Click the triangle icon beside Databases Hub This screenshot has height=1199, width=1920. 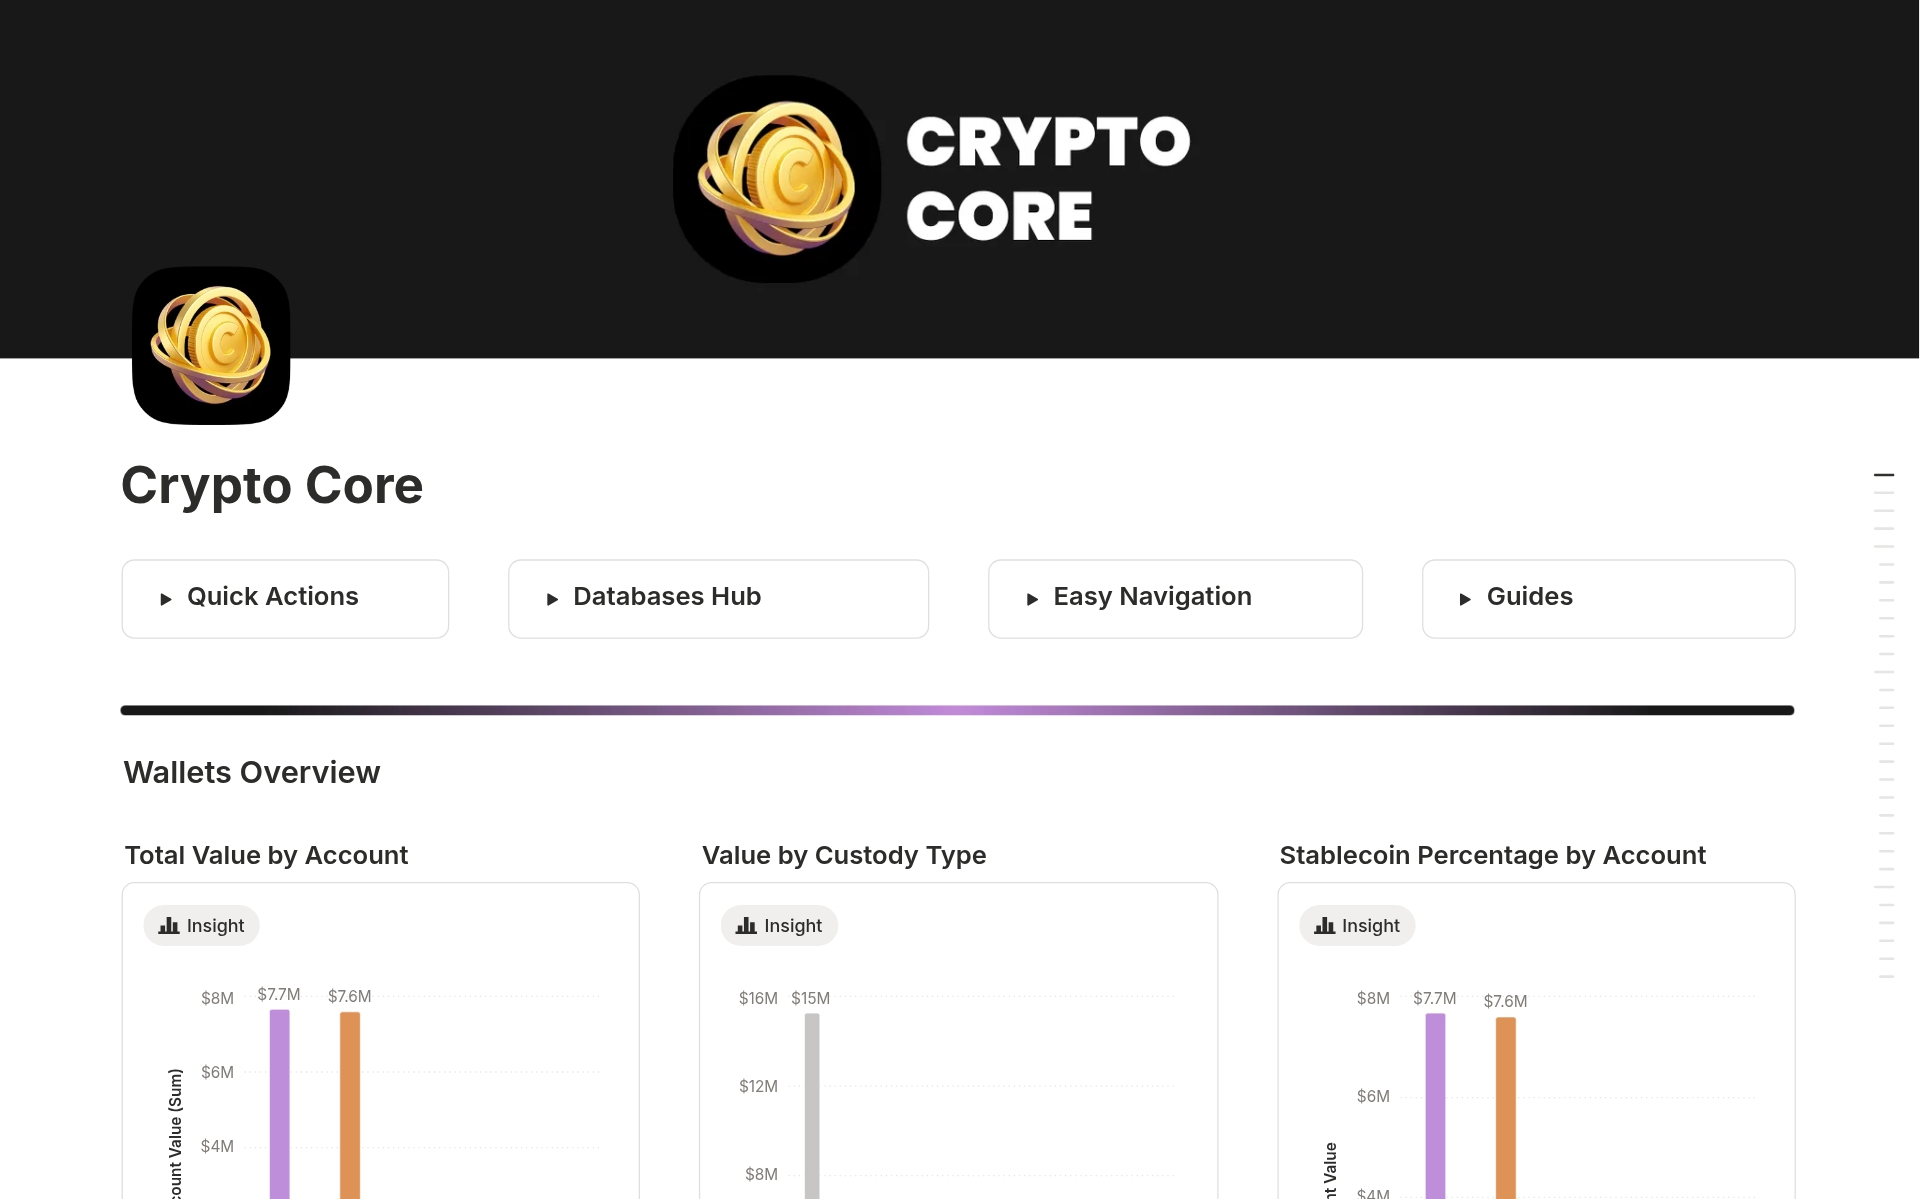click(x=551, y=598)
